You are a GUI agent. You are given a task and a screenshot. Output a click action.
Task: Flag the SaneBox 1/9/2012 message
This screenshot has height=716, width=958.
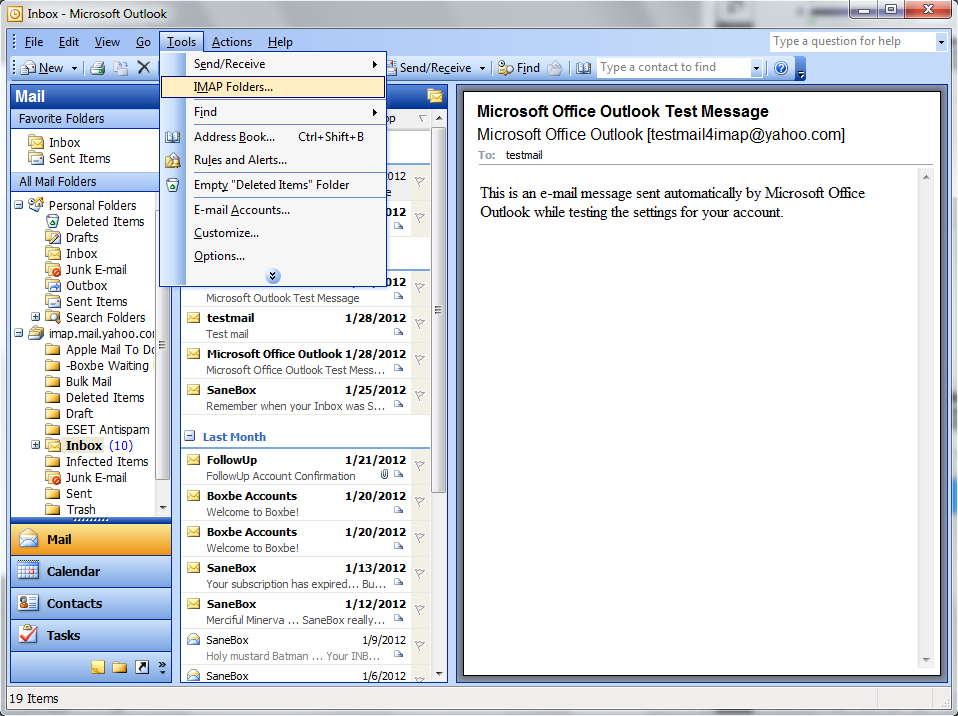[x=420, y=646]
